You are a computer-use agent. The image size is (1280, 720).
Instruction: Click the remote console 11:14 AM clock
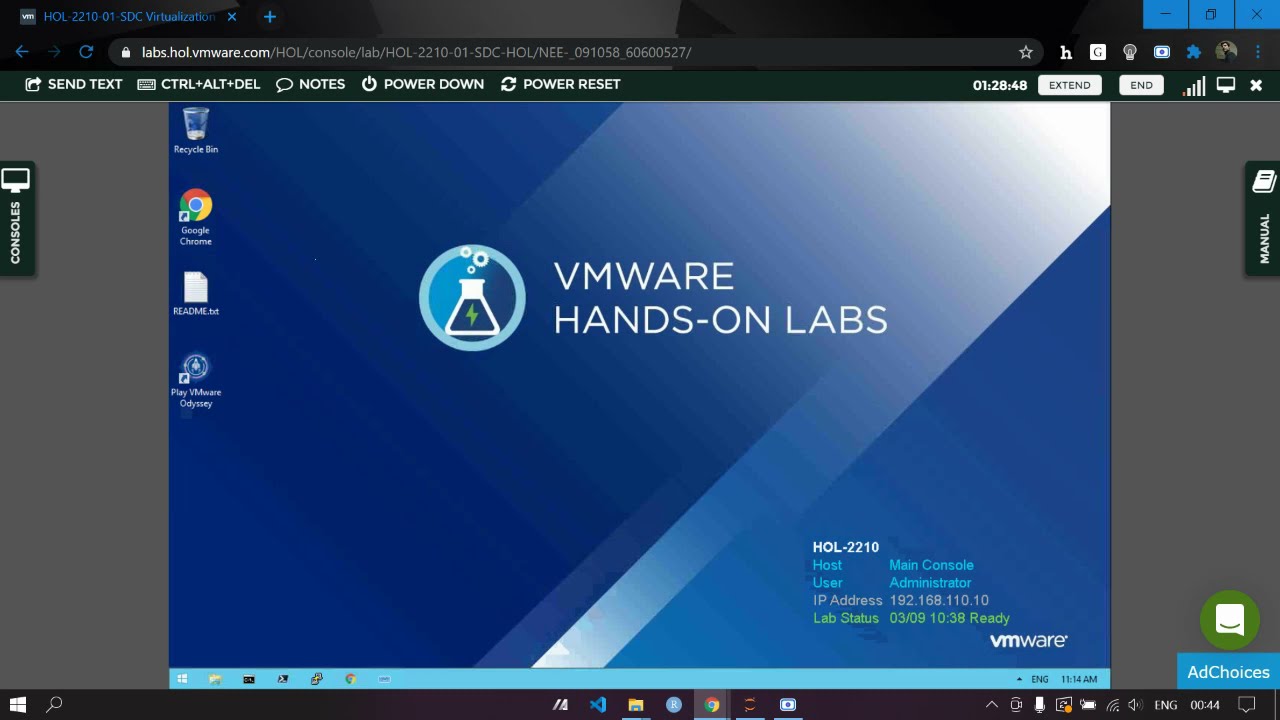pyautogui.click(x=1079, y=679)
